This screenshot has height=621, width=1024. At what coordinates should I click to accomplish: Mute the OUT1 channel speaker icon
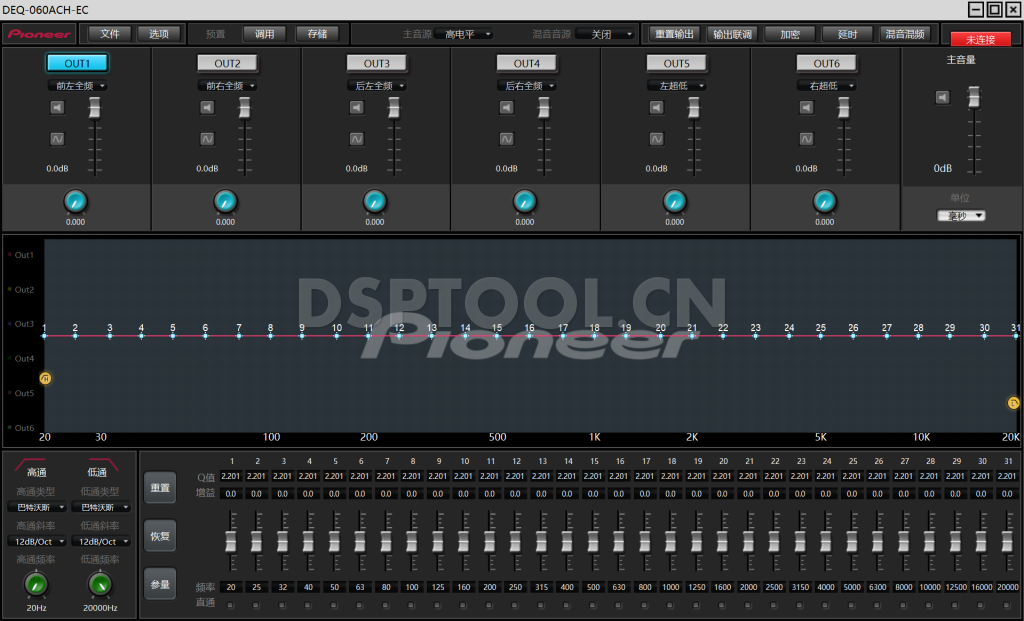57,108
